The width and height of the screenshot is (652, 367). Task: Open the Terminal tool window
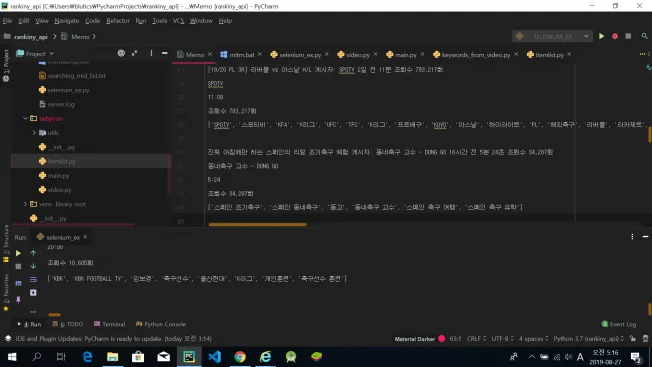point(109,324)
